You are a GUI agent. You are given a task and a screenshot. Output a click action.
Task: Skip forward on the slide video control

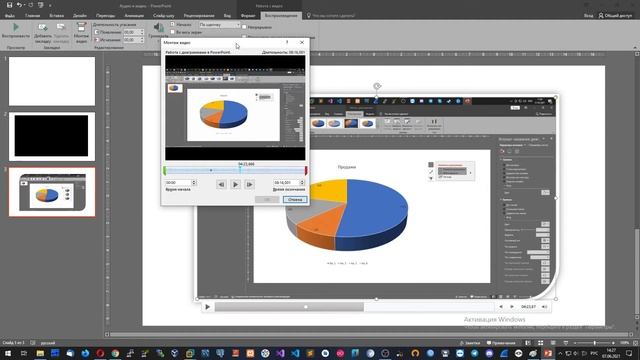pyautogui.click(x=512, y=307)
